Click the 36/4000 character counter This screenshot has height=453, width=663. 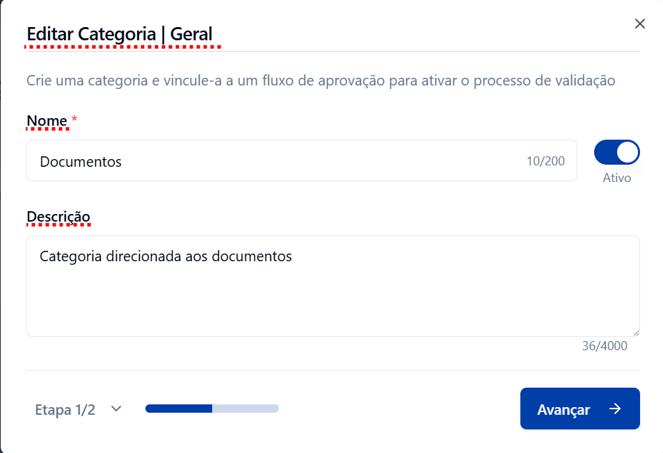tap(604, 346)
